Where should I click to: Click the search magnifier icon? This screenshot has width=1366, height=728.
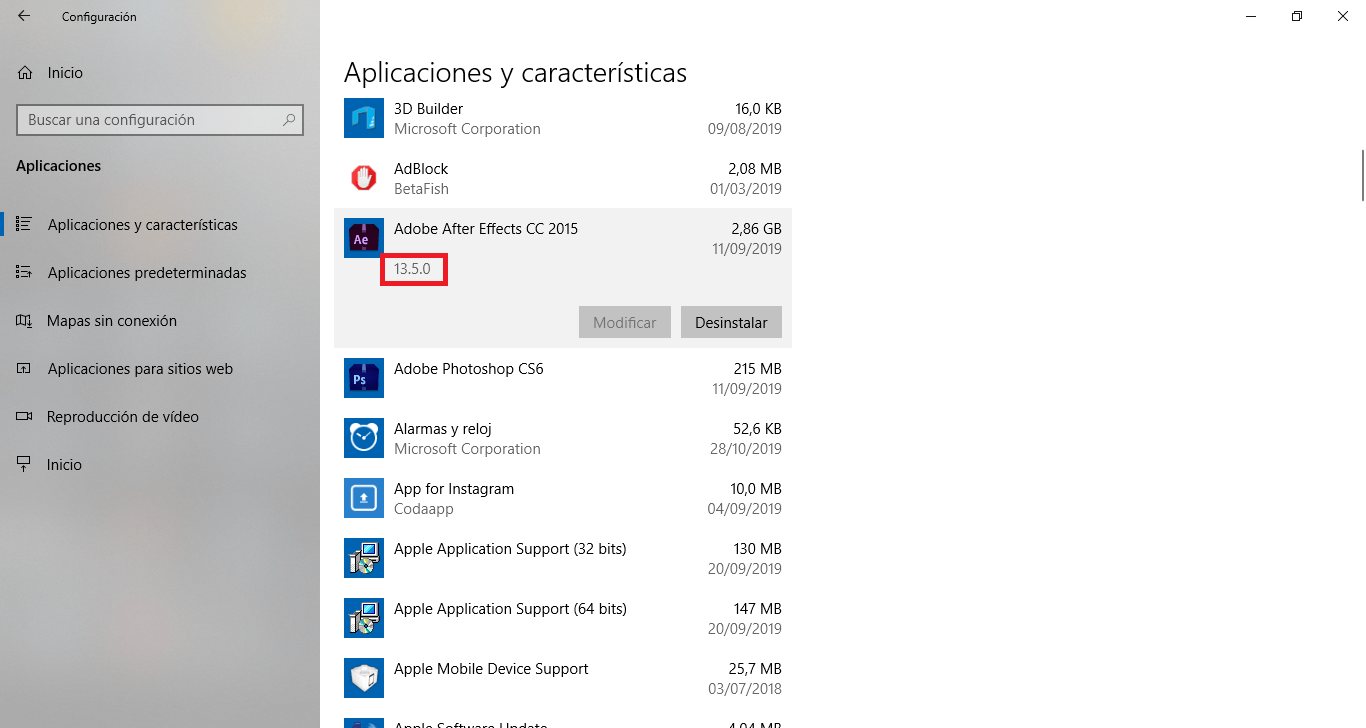(x=289, y=119)
